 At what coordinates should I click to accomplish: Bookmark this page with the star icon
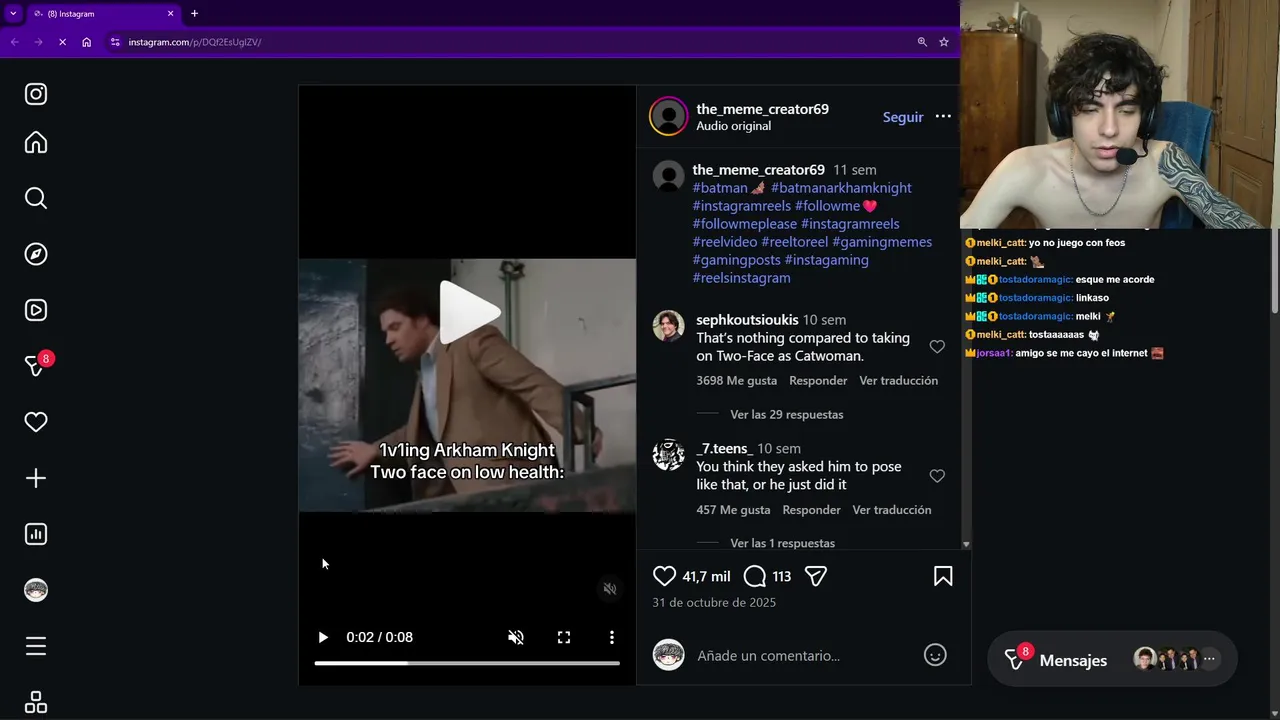coord(943,42)
